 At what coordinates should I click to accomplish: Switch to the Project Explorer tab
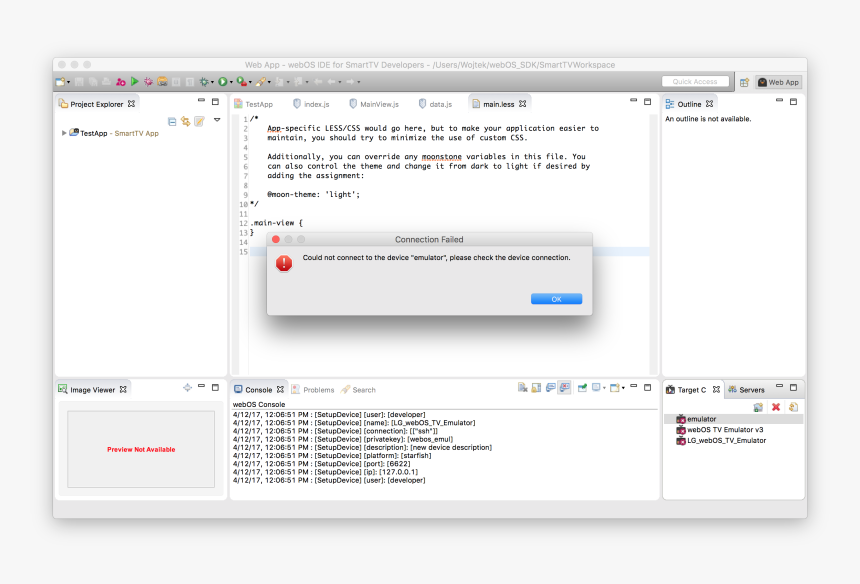pyautogui.click(x=97, y=104)
